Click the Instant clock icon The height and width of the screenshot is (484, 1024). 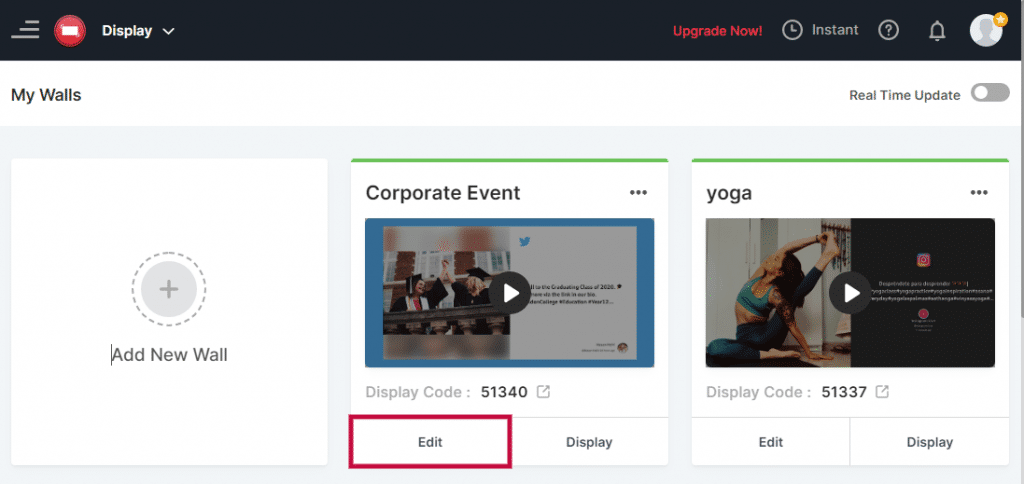point(792,30)
